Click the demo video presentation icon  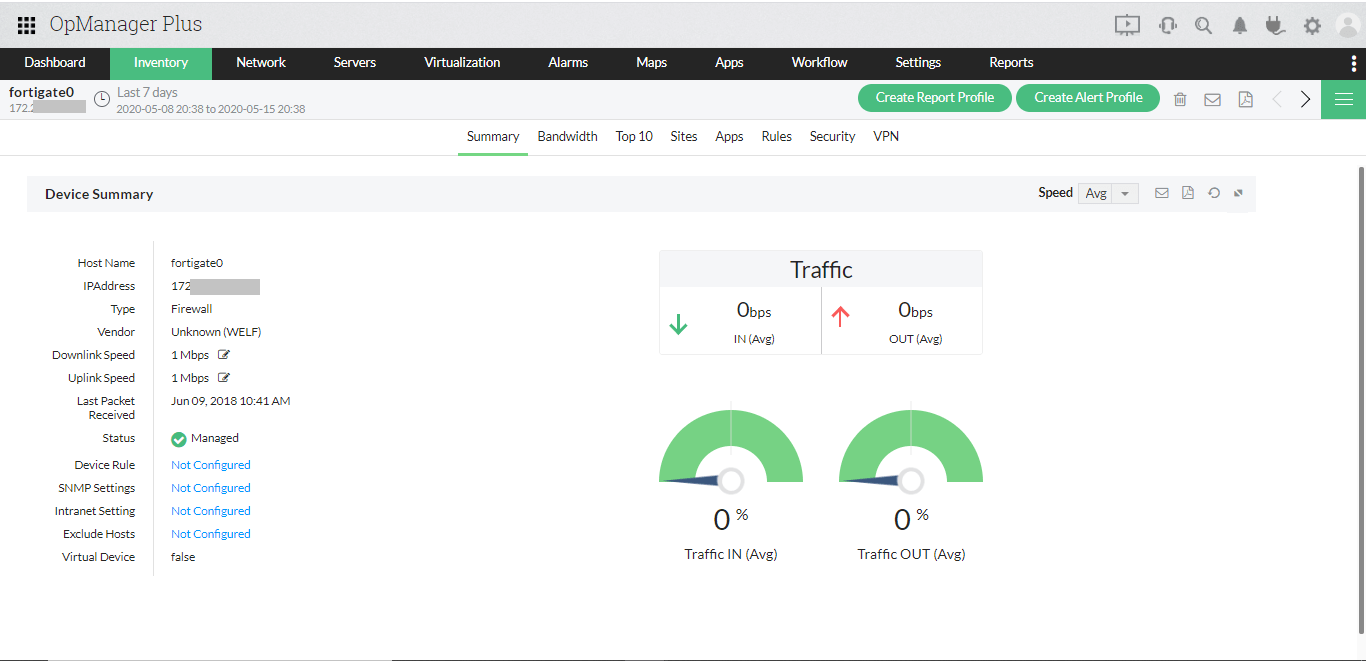(x=1127, y=25)
